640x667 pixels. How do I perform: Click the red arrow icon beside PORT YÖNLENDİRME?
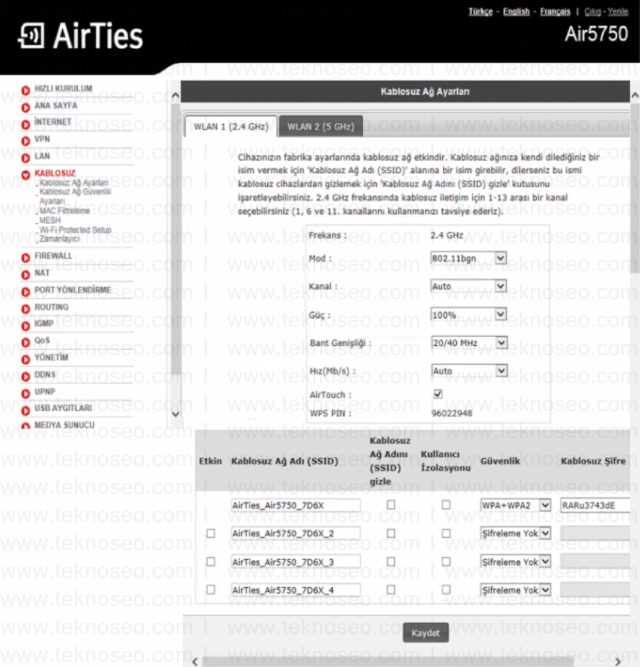(x=26, y=292)
